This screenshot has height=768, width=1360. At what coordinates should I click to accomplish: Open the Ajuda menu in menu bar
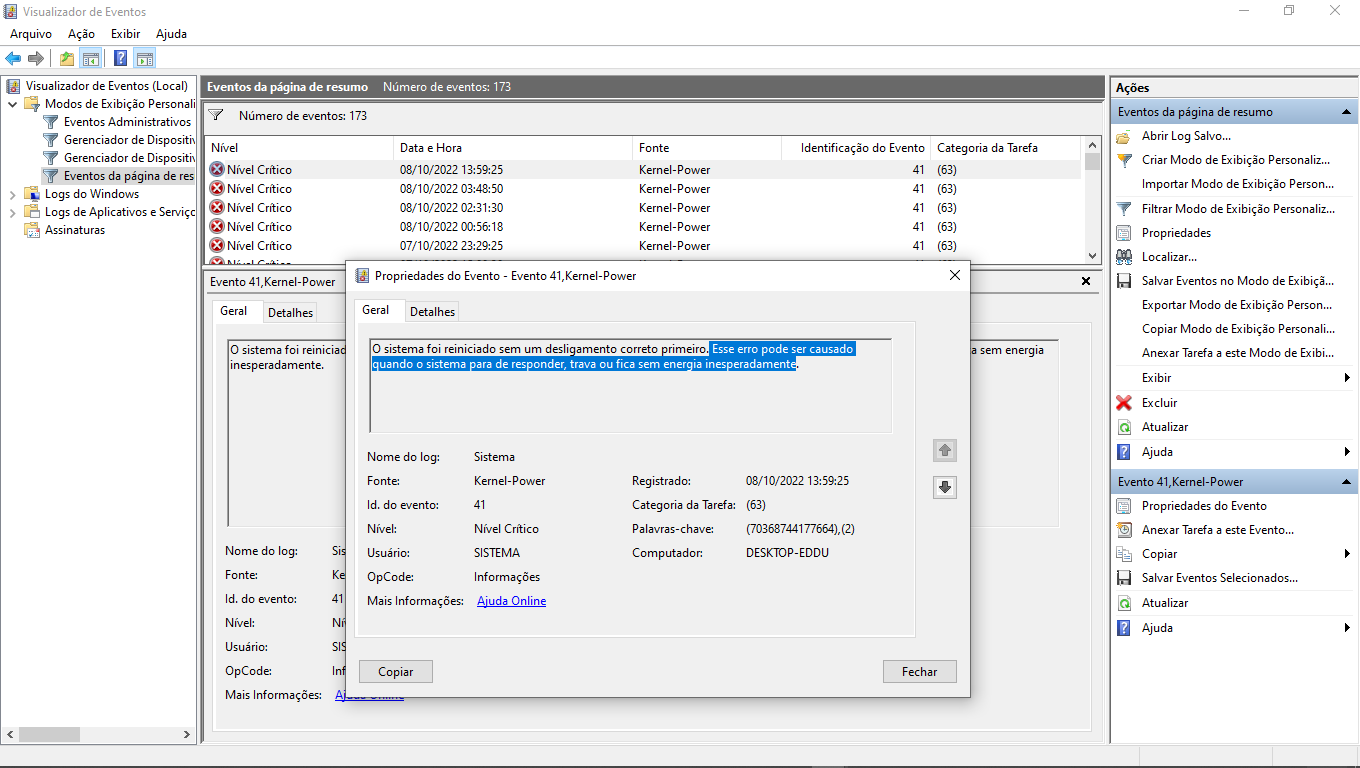point(172,34)
